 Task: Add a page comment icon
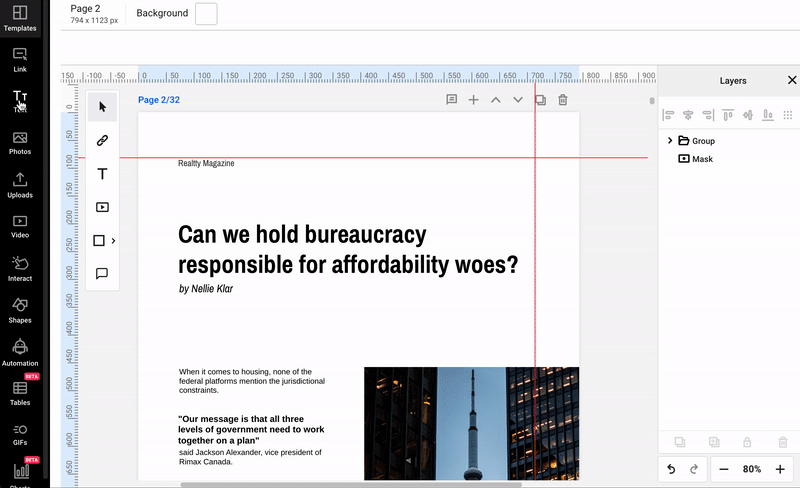click(452, 100)
